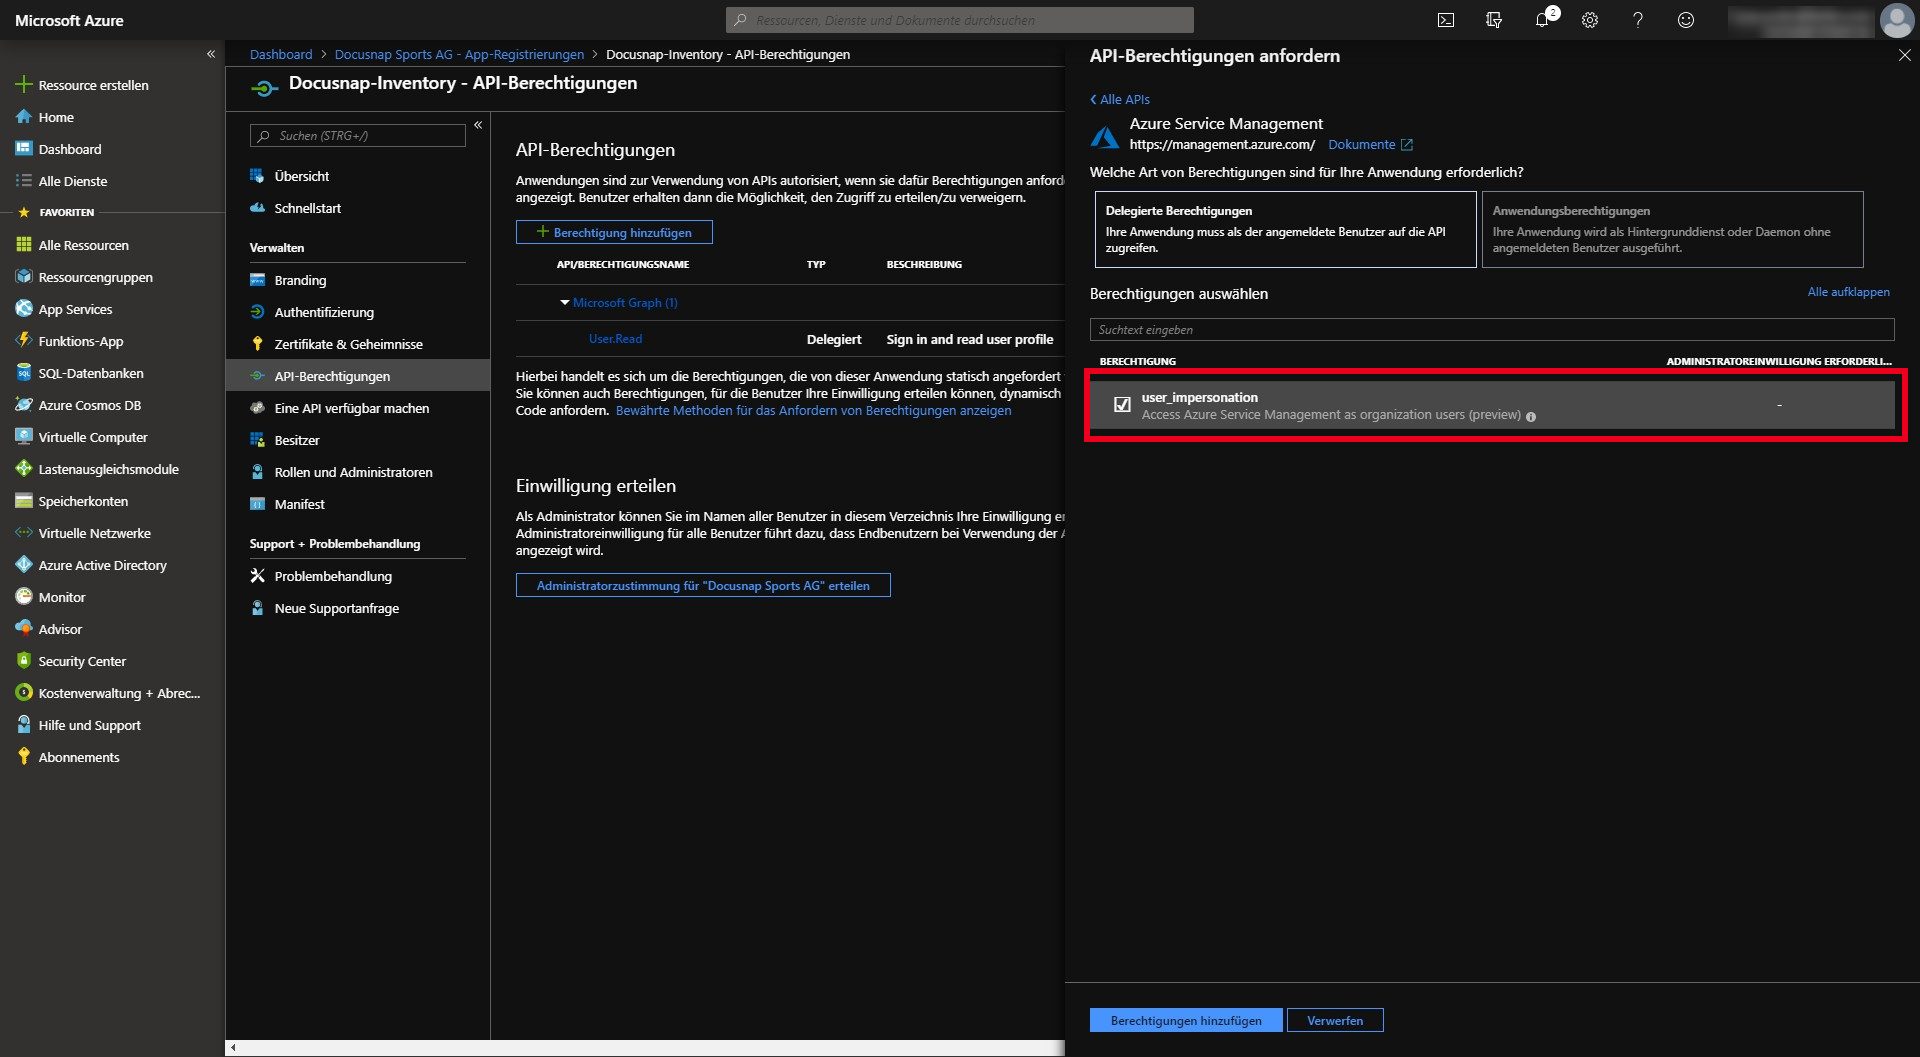Open Authentifizierung menu item
Screen dimensions: 1920x1057
coord(324,312)
